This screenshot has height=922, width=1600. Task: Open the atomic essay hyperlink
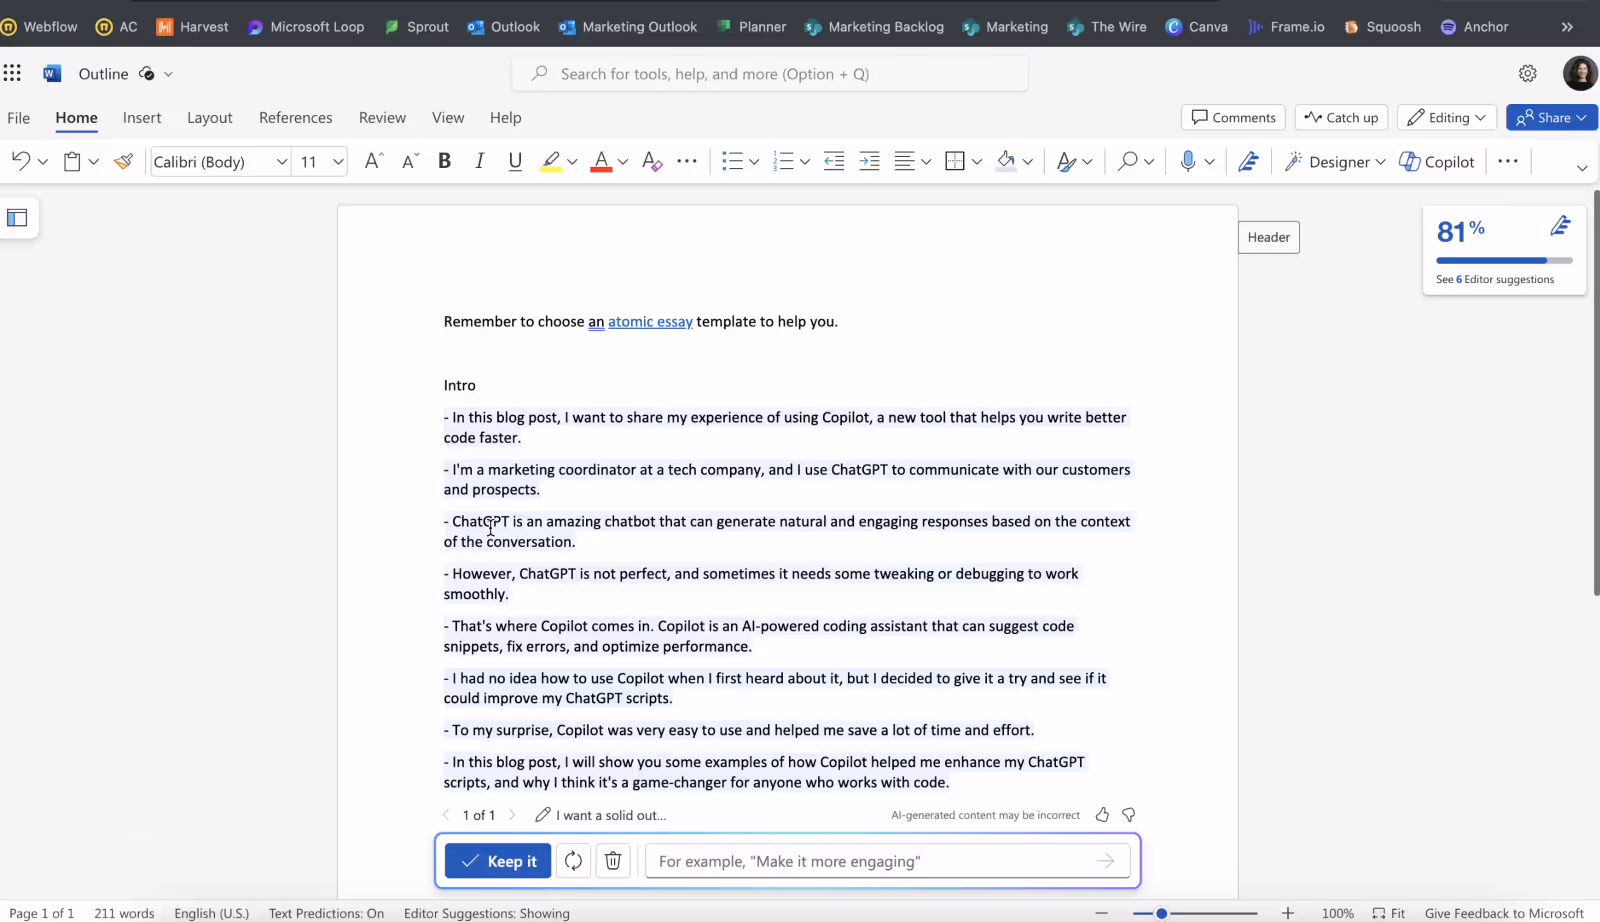(x=650, y=322)
